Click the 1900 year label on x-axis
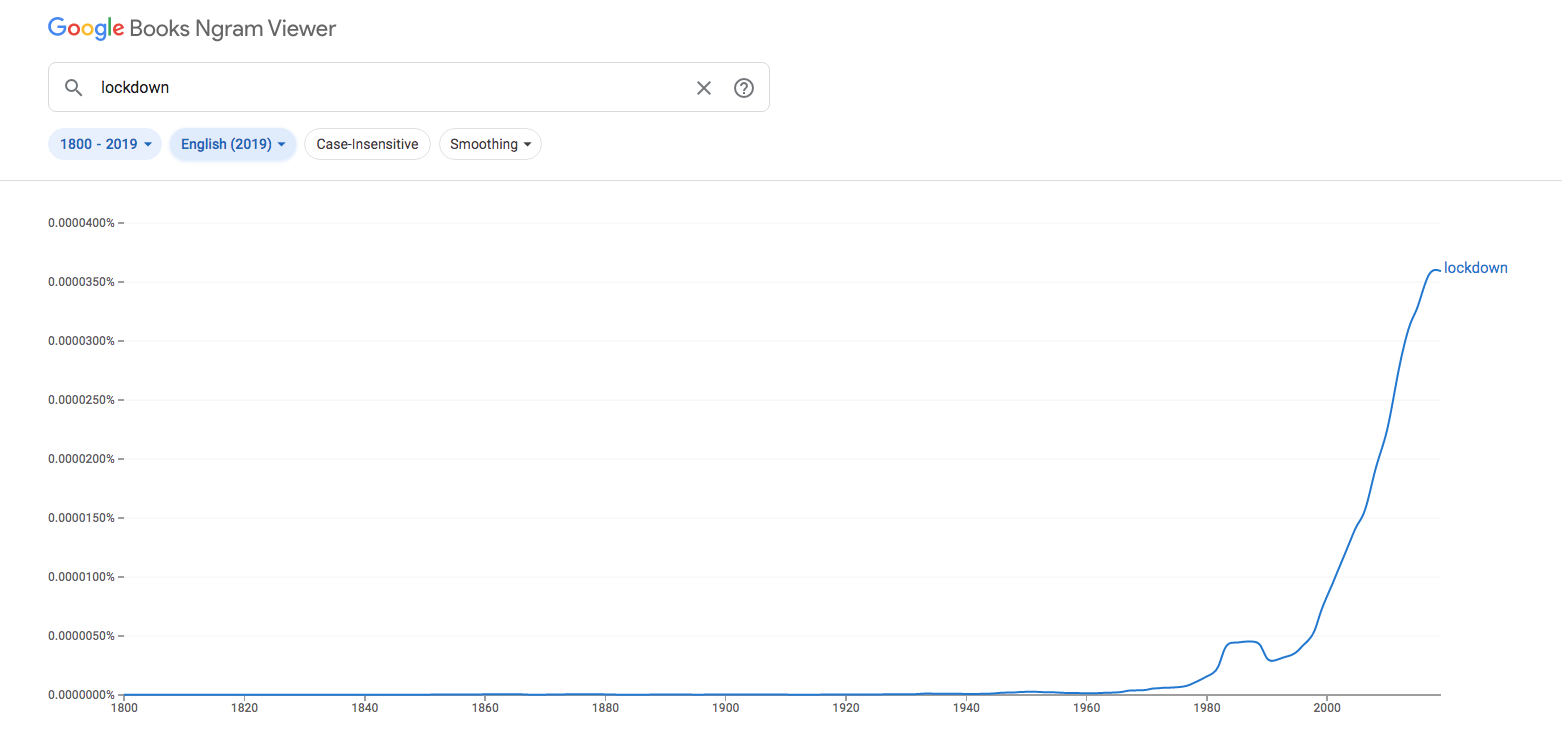 [725, 708]
